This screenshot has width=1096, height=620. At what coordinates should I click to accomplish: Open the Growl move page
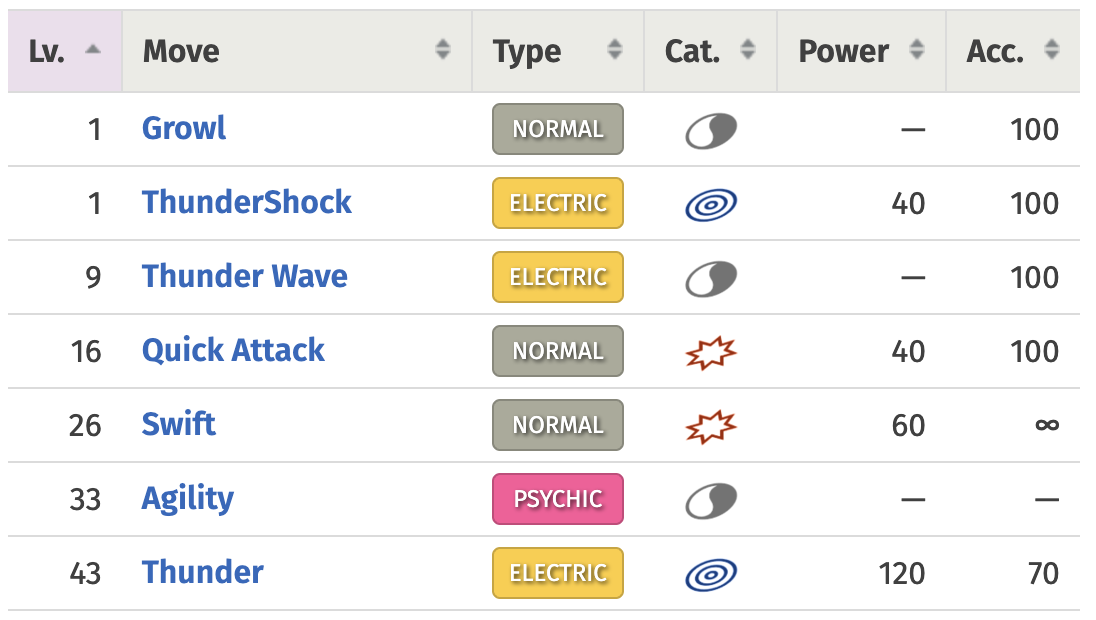pos(183,128)
